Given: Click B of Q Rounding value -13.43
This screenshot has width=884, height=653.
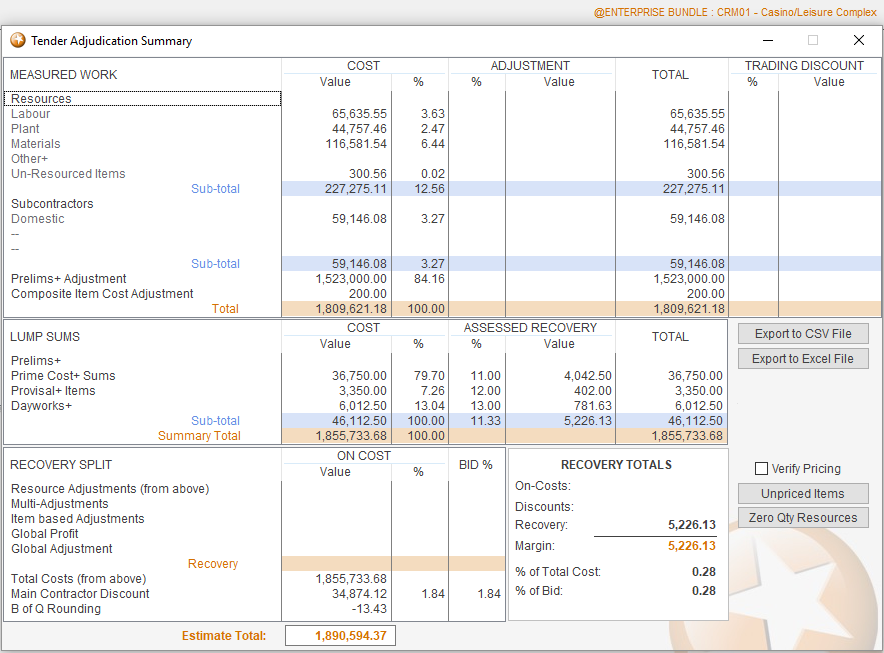Looking at the screenshot, I should [369, 609].
